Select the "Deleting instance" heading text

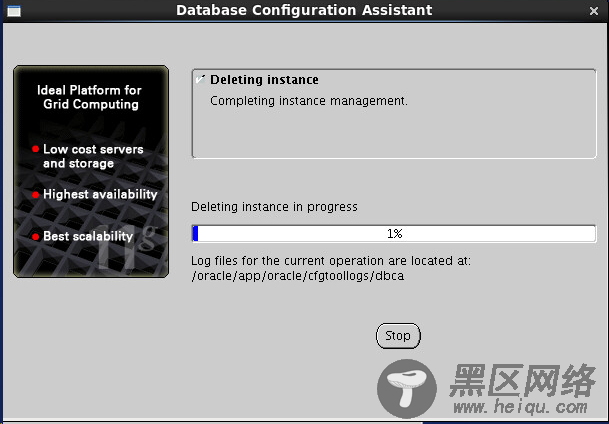tap(264, 80)
